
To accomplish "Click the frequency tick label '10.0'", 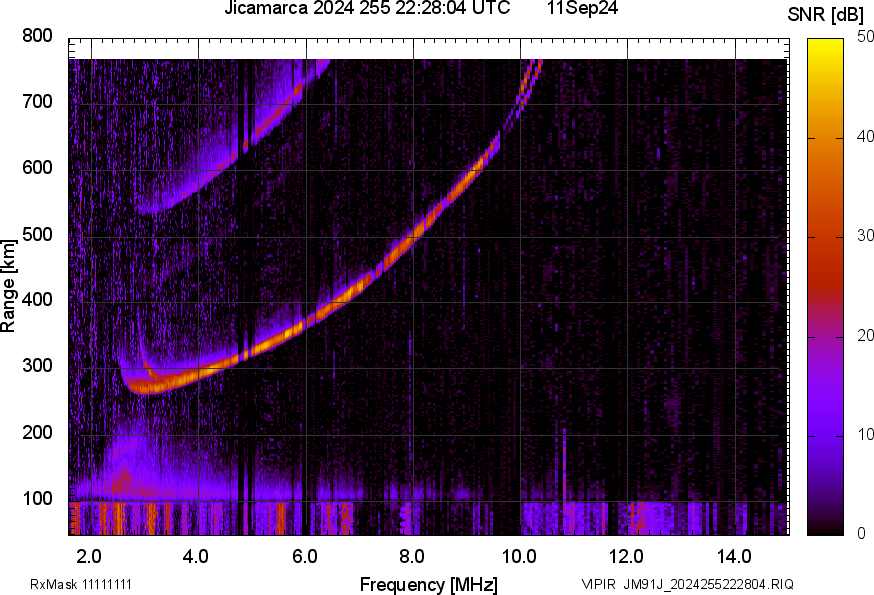I will point(519,557).
